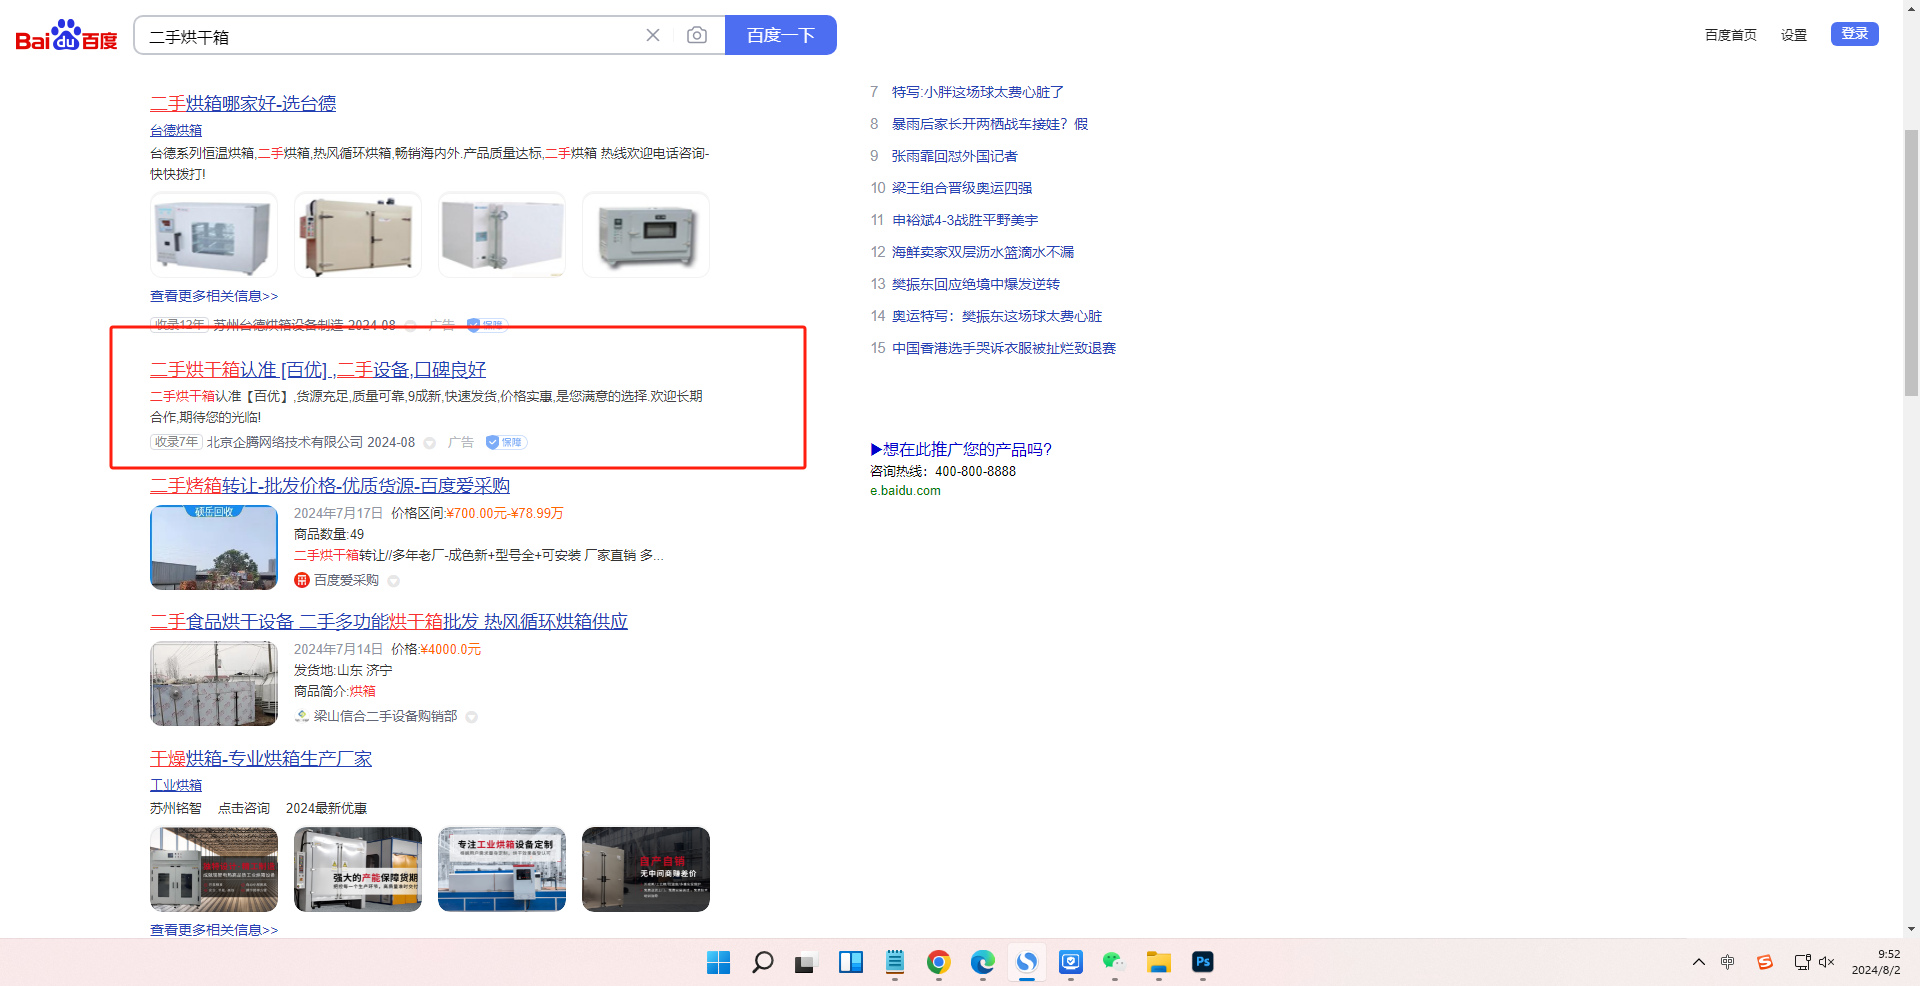This screenshot has width=1920, height=986.
Task: Open the first 台德 oven product thumbnail
Action: click(x=214, y=235)
